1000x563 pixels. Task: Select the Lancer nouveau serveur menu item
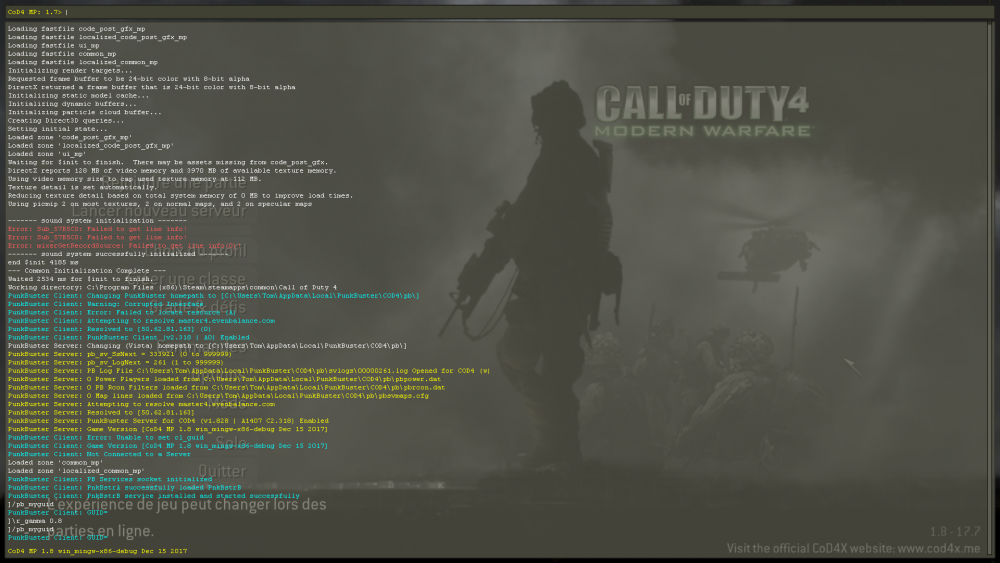pos(159,211)
